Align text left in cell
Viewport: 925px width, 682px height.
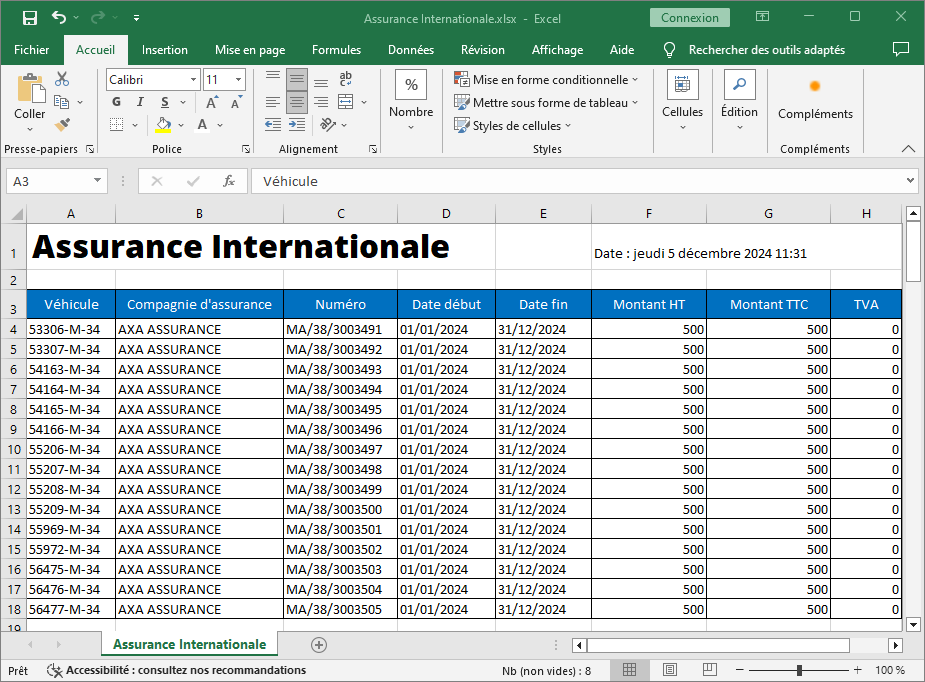coord(273,102)
